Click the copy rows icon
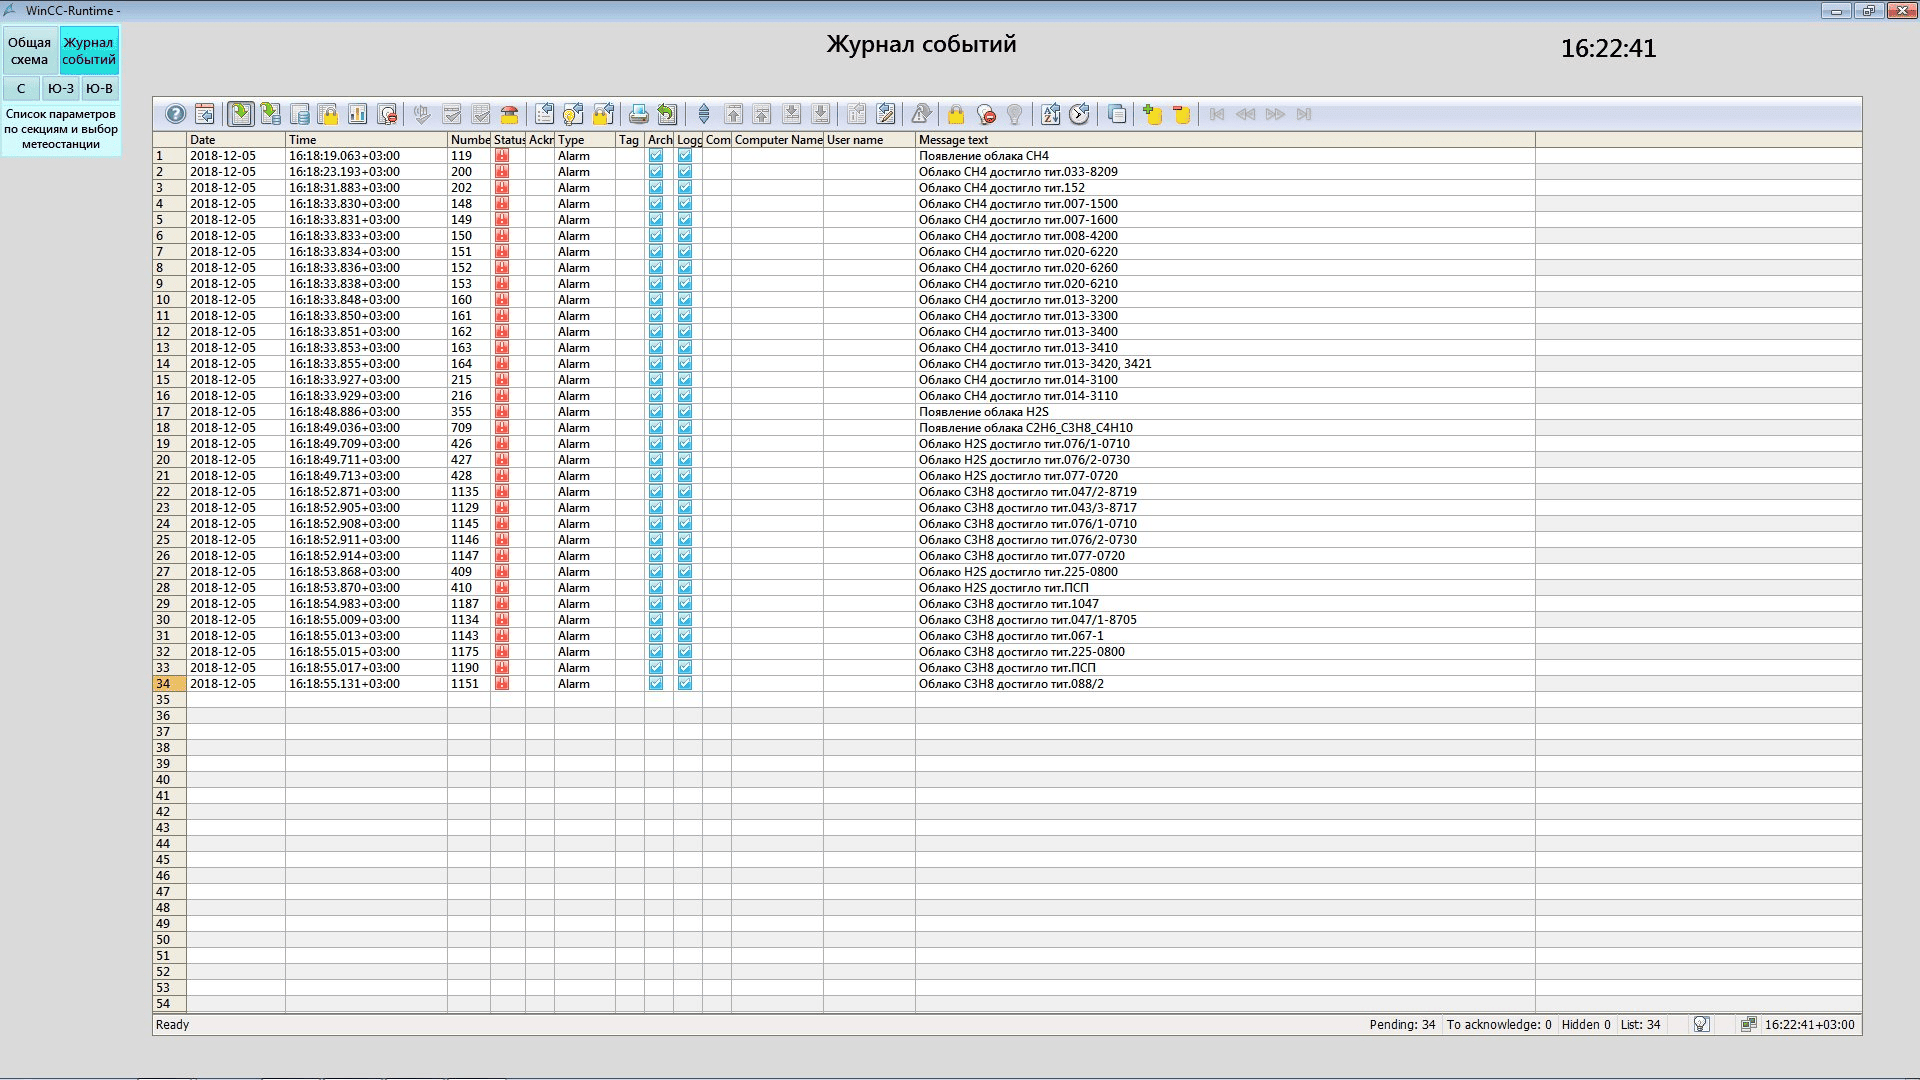The width and height of the screenshot is (1920, 1080). [x=1117, y=114]
